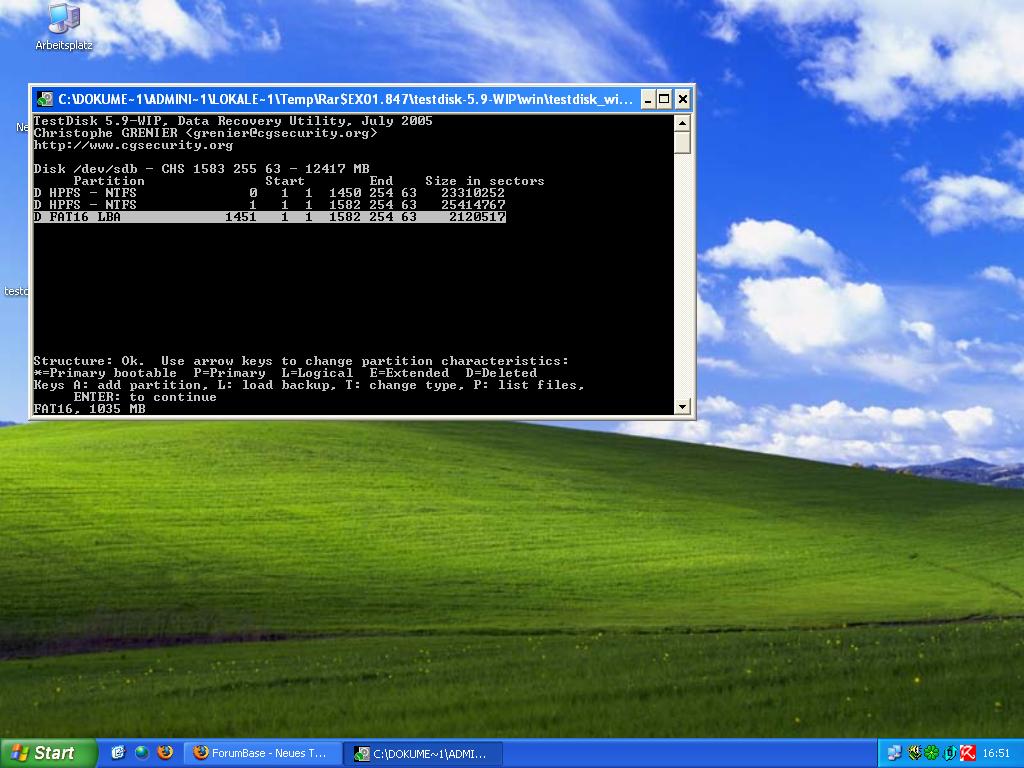This screenshot has width=1024, height=768.
Task: Switch to the ForumBase Firefox taskbar button
Action: click(263, 753)
